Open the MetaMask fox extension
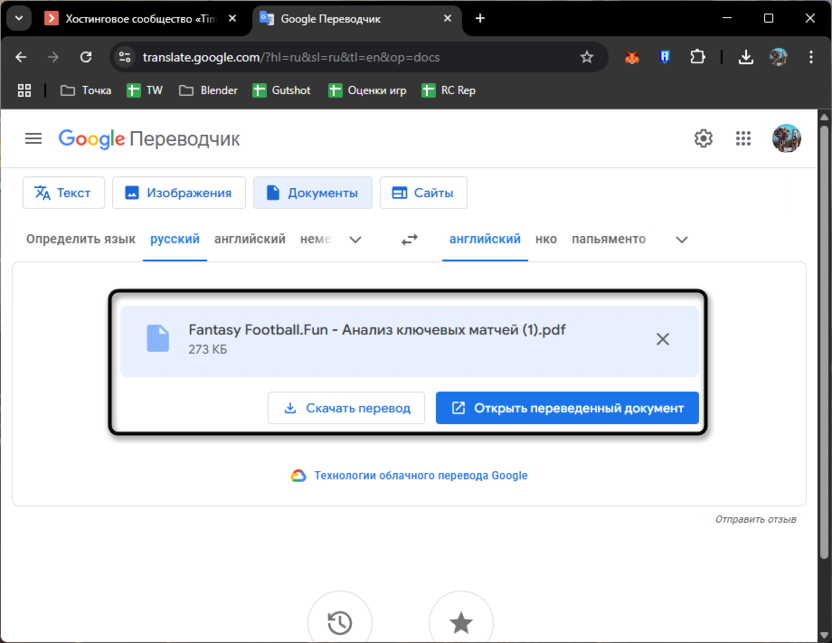 click(x=631, y=57)
